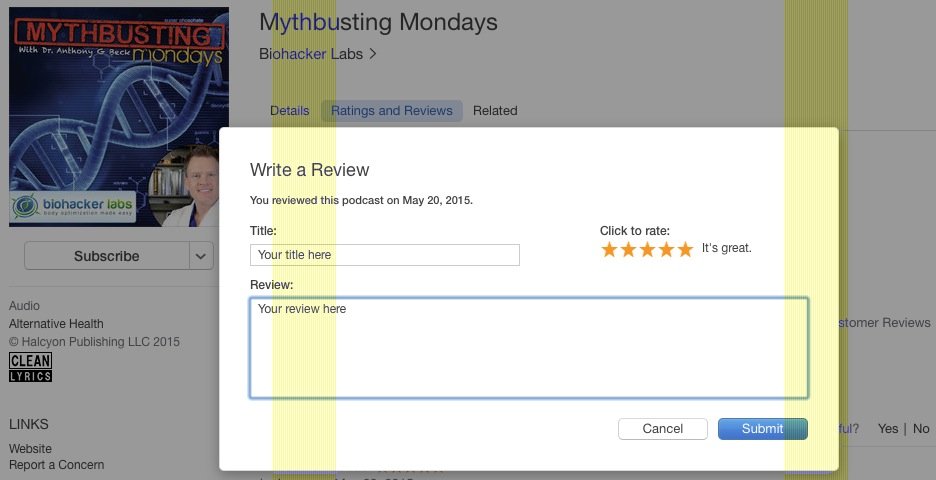Click the Subscribe button
The width and height of the screenshot is (936, 480).
(107, 256)
